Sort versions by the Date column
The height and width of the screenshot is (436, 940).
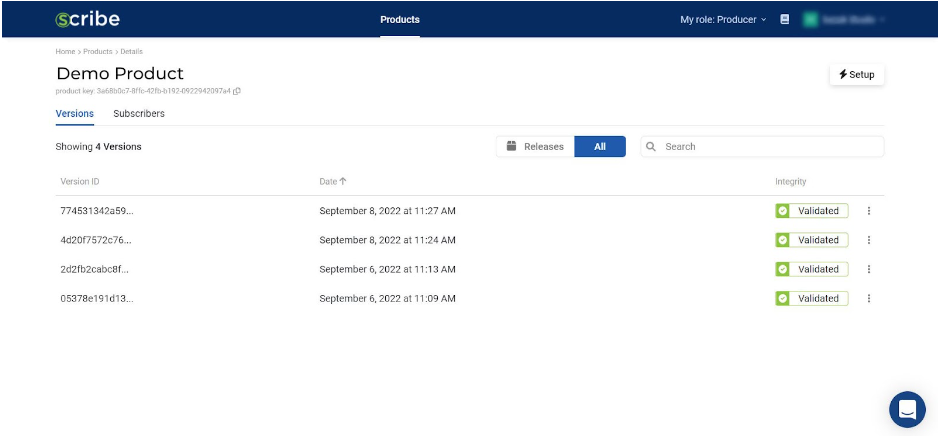332,182
